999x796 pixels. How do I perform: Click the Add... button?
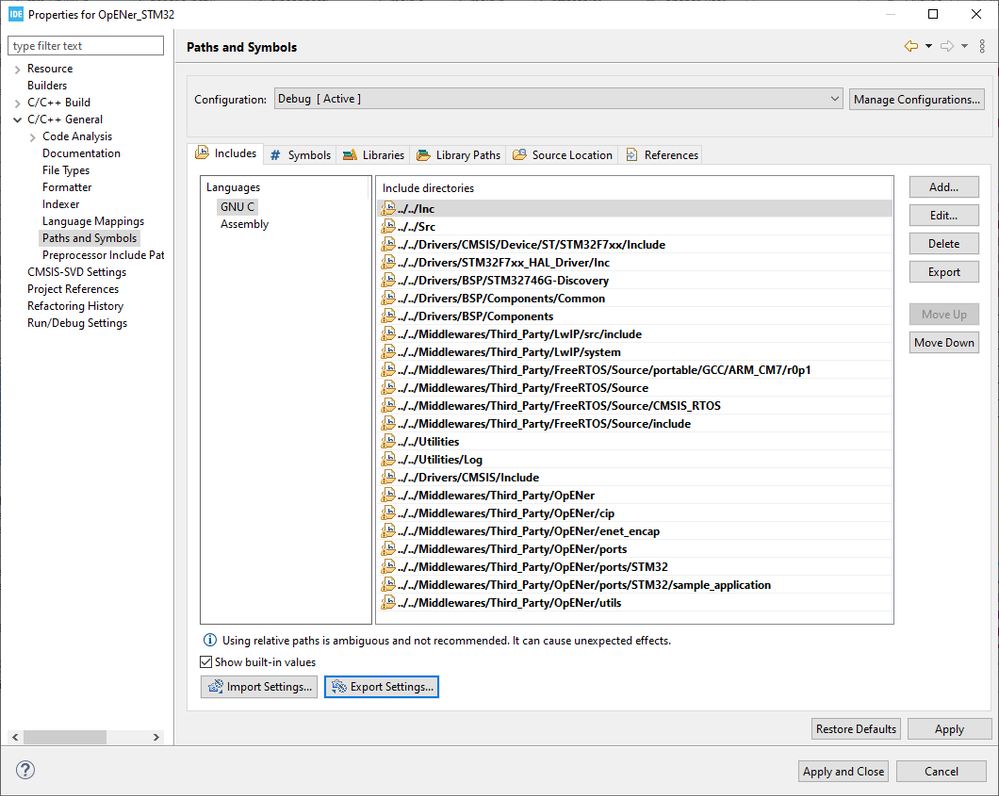tap(944, 187)
